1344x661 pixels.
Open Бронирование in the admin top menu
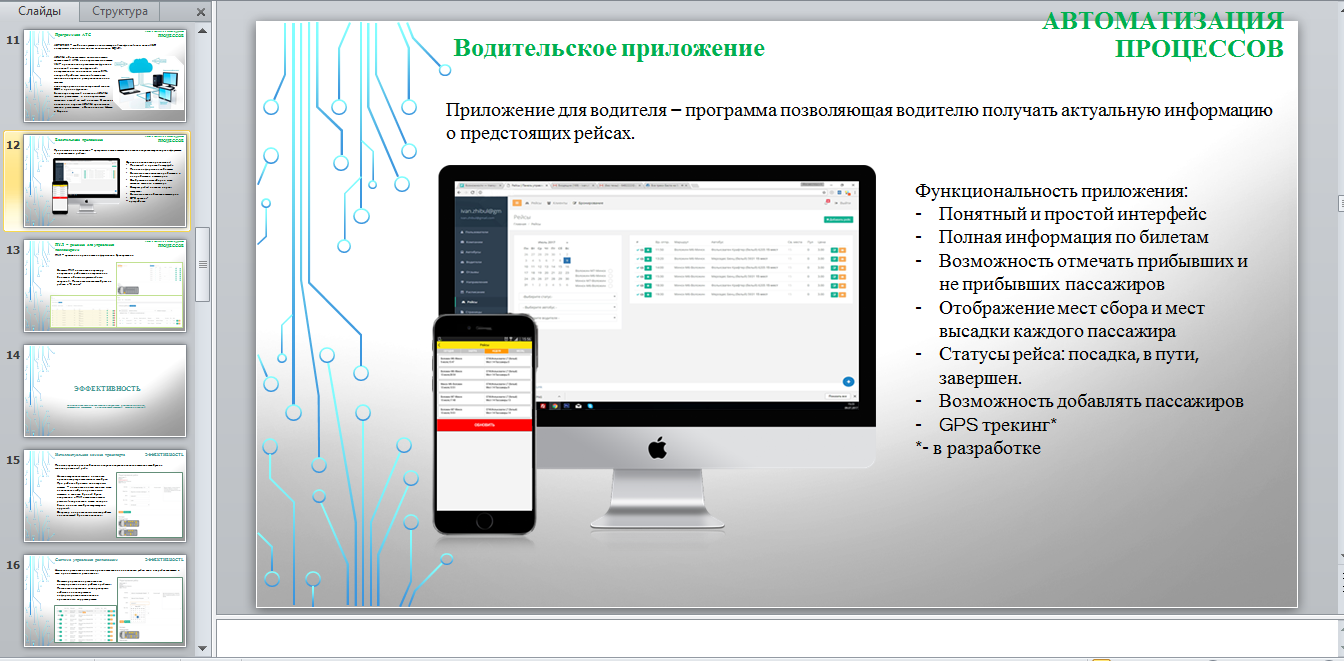pyautogui.click(x=589, y=202)
